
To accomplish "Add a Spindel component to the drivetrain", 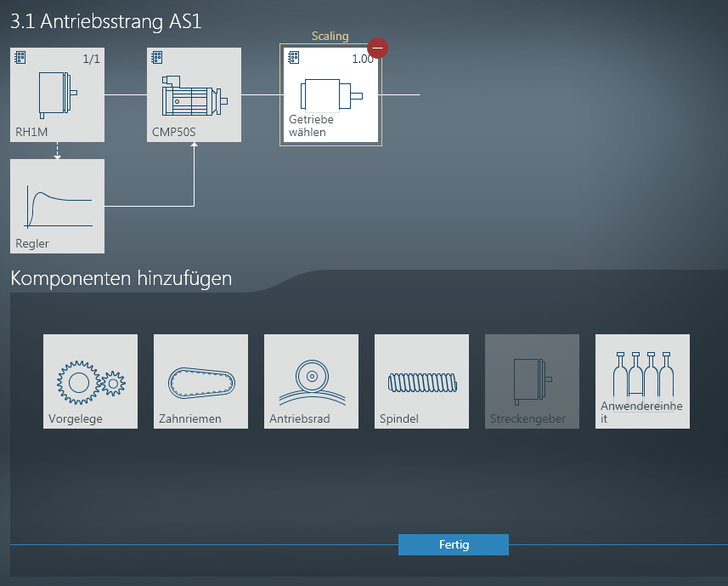I will (421, 381).
